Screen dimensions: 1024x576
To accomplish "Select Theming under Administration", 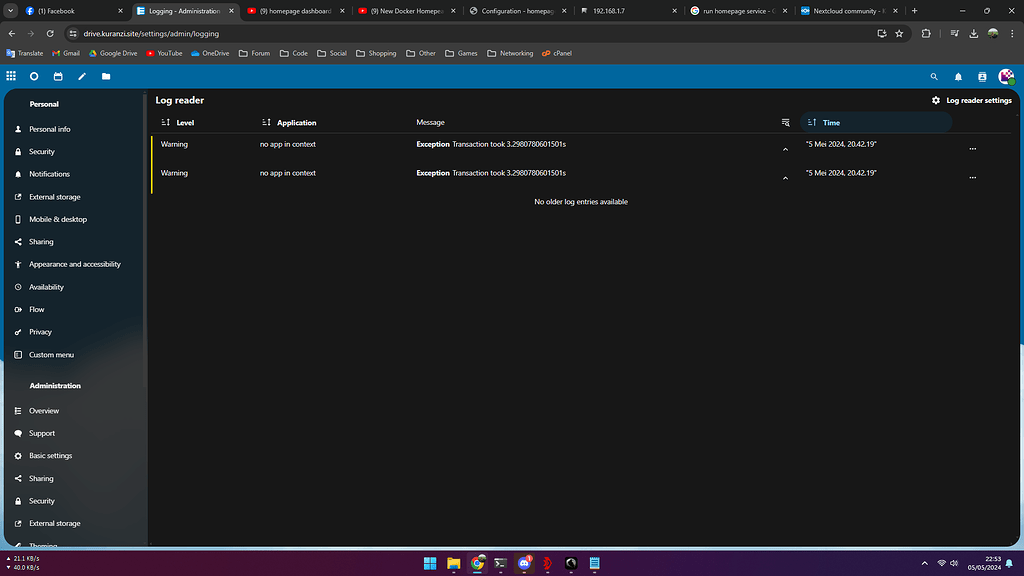I will [45, 544].
